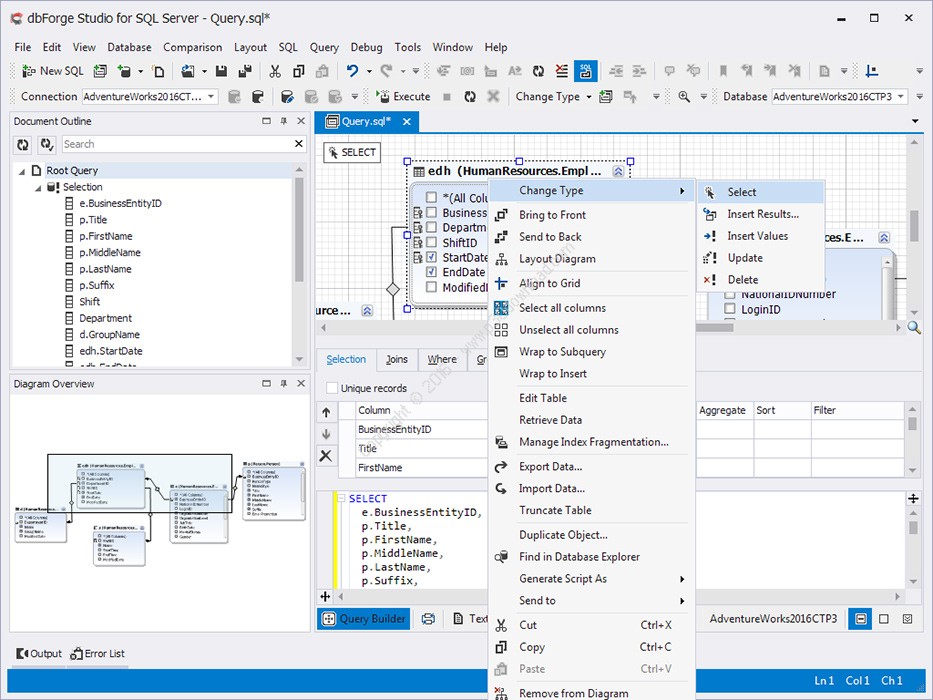The image size is (933, 700).
Task: Open the document tabs list dropdown arrow
Action: (915, 121)
